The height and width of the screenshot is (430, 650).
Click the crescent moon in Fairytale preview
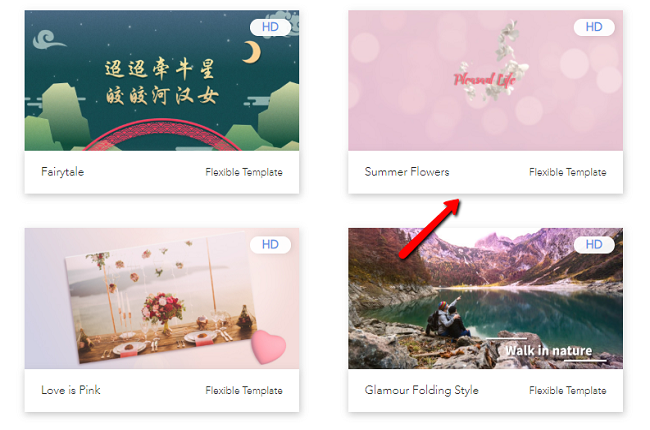click(x=252, y=52)
